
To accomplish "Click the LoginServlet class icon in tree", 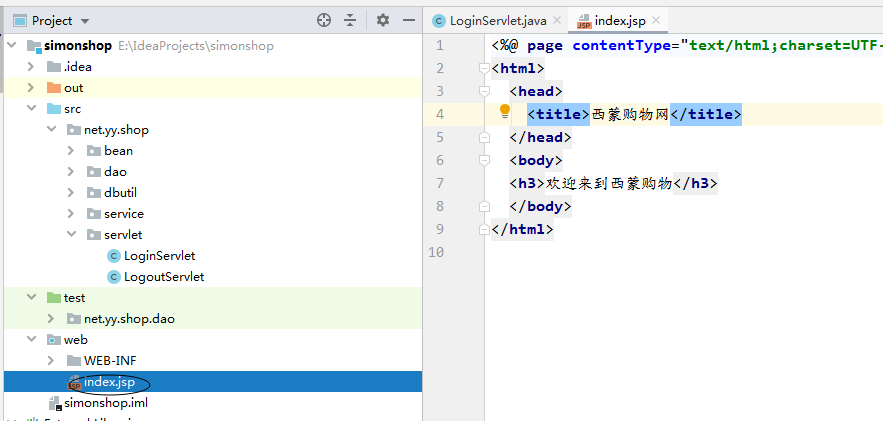I will click(114, 256).
